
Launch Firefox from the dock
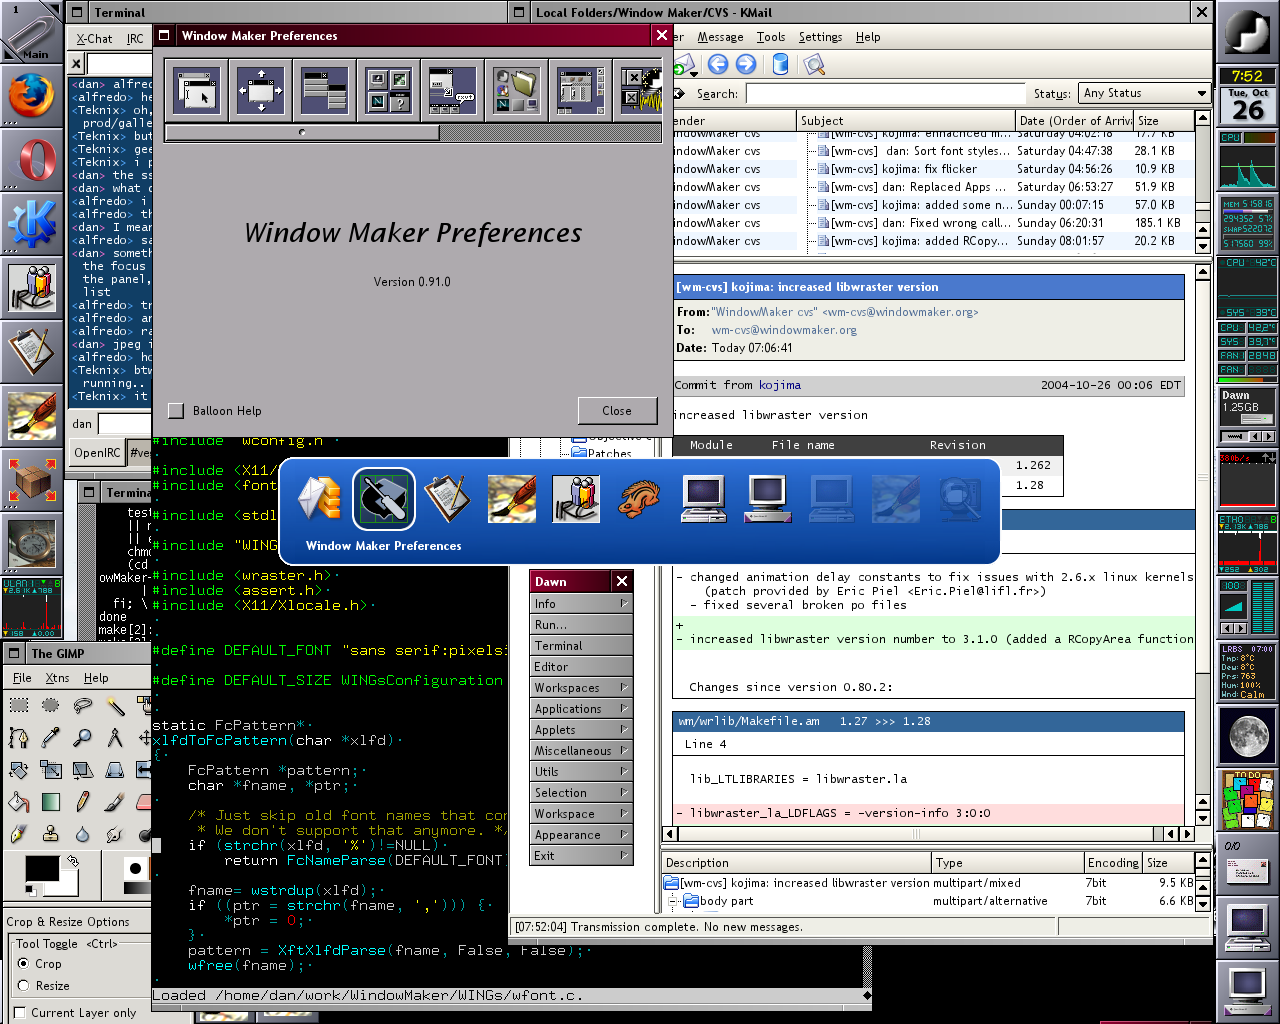pos(32,96)
